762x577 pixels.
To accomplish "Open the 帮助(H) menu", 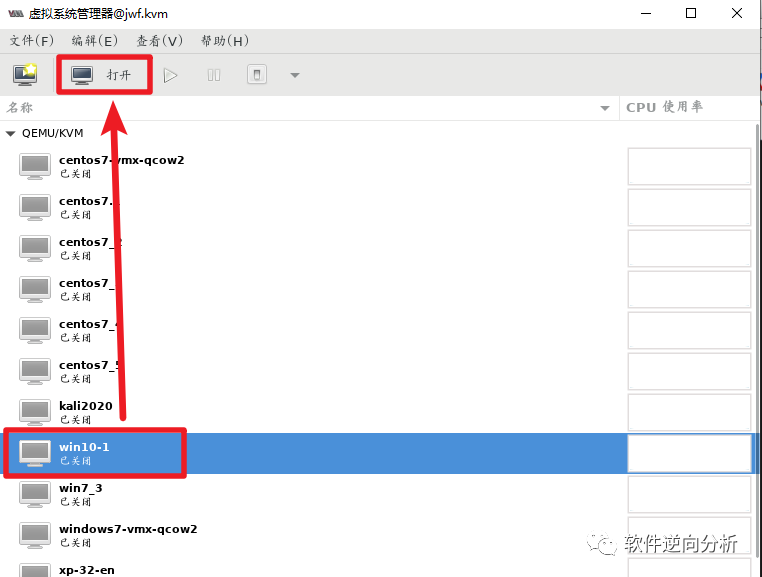I will click(225, 41).
